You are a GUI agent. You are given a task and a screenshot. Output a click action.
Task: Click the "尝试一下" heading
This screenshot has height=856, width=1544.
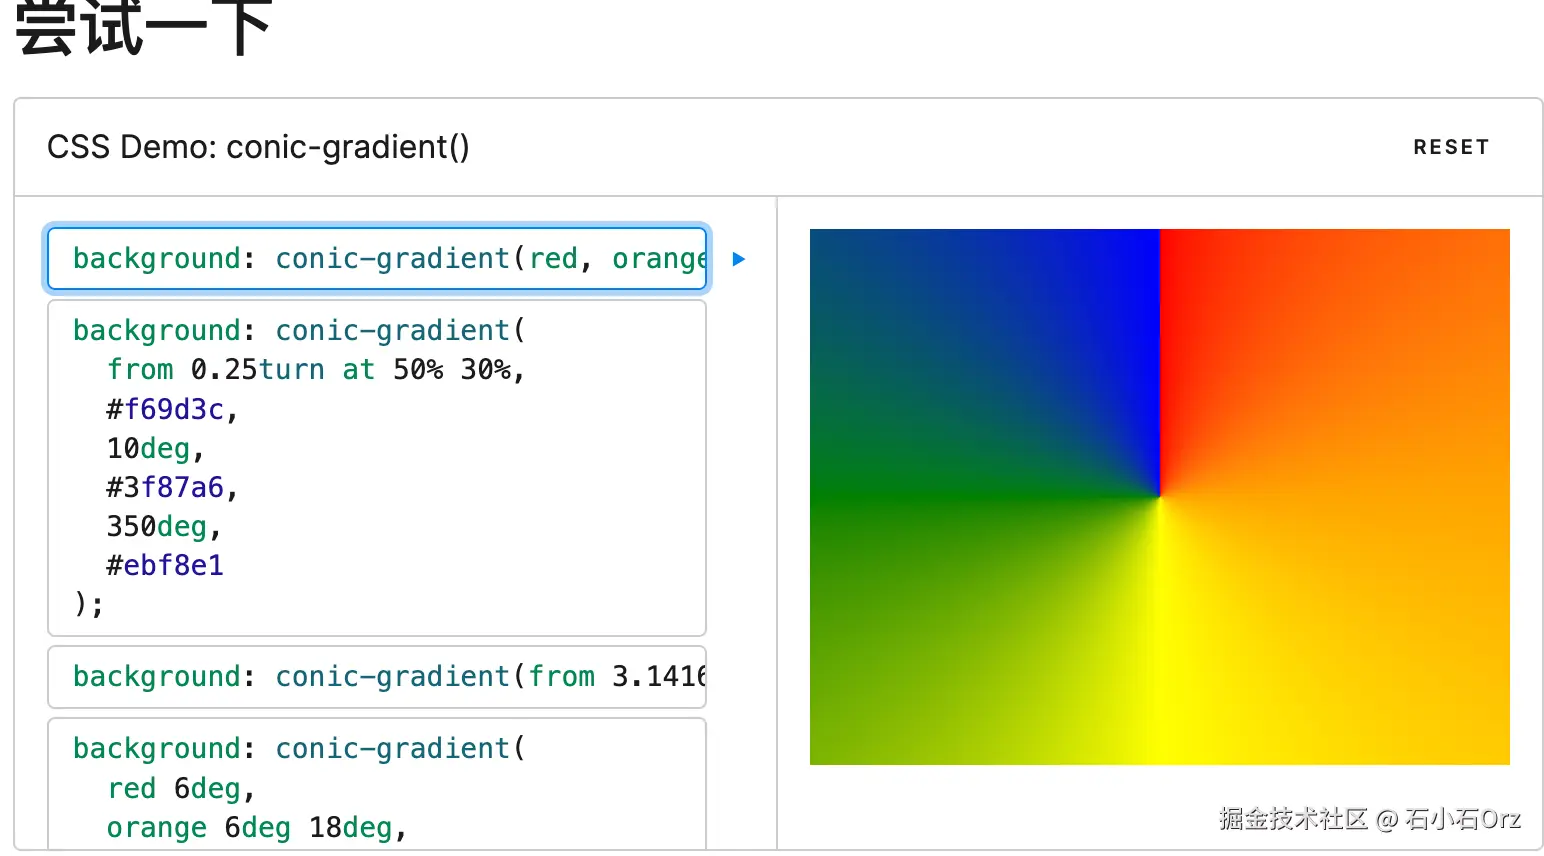(143, 26)
